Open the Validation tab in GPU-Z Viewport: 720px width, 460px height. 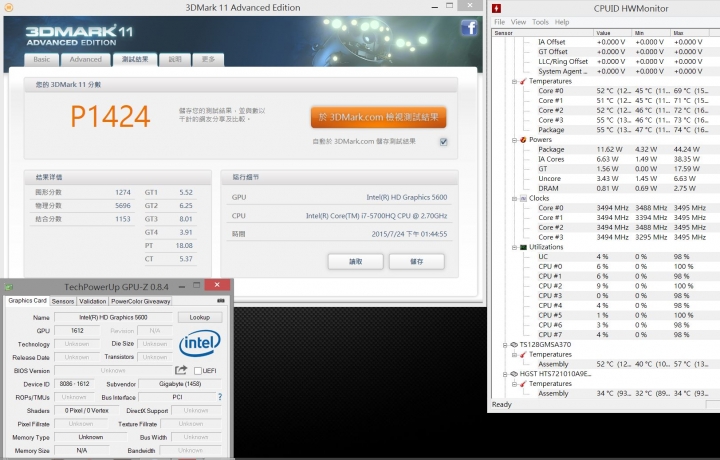[x=92, y=301]
